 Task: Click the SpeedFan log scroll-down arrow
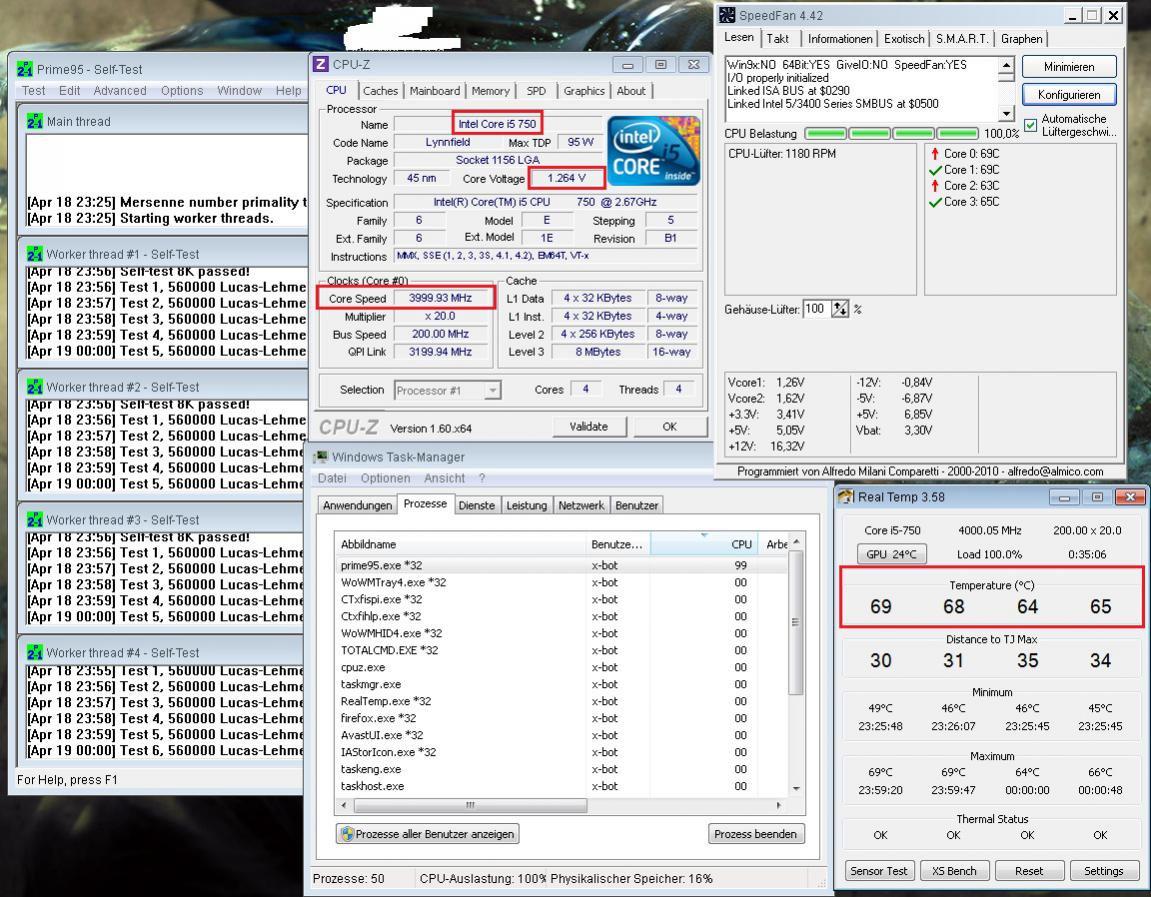[x=1006, y=114]
